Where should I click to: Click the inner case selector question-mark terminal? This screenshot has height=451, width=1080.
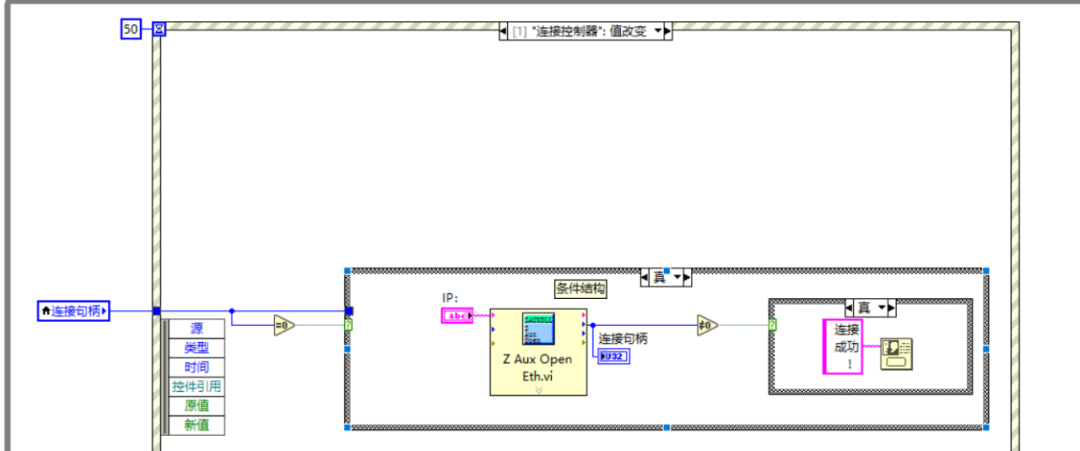773,325
